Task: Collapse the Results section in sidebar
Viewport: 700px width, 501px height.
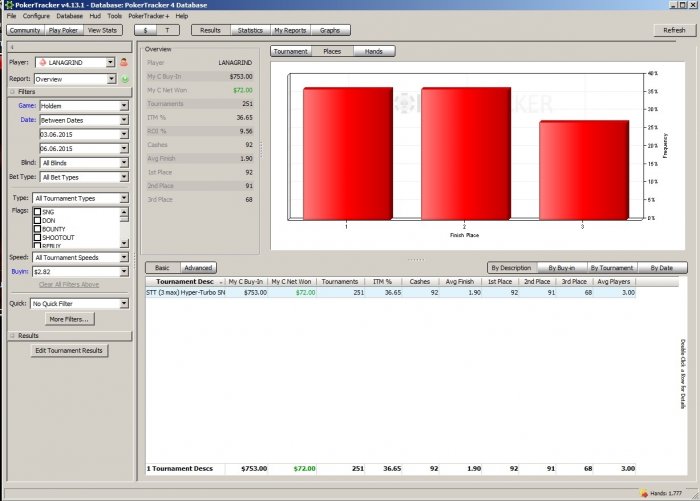Action: [x=12, y=335]
